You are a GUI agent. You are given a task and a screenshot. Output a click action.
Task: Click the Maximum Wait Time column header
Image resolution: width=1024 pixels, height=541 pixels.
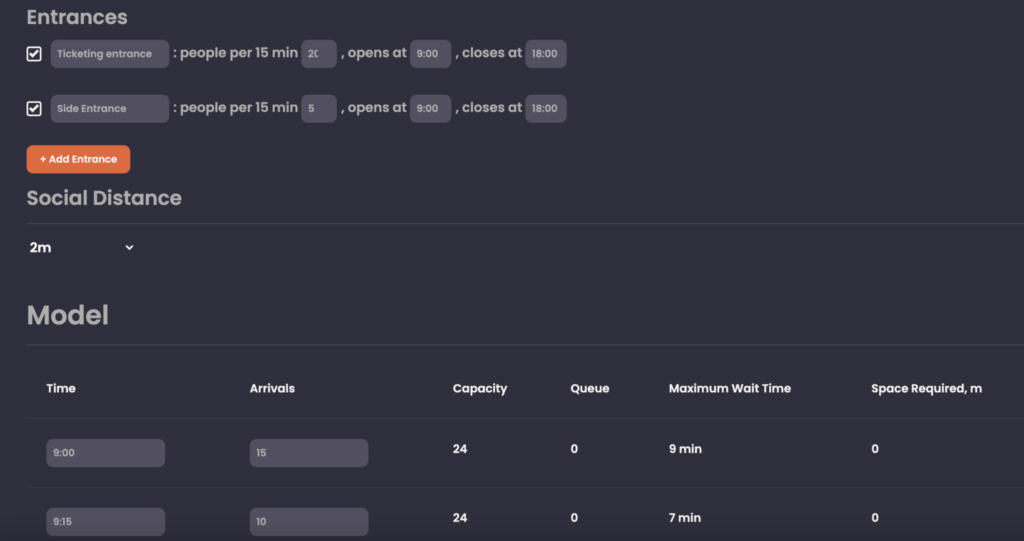[x=729, y=388]
